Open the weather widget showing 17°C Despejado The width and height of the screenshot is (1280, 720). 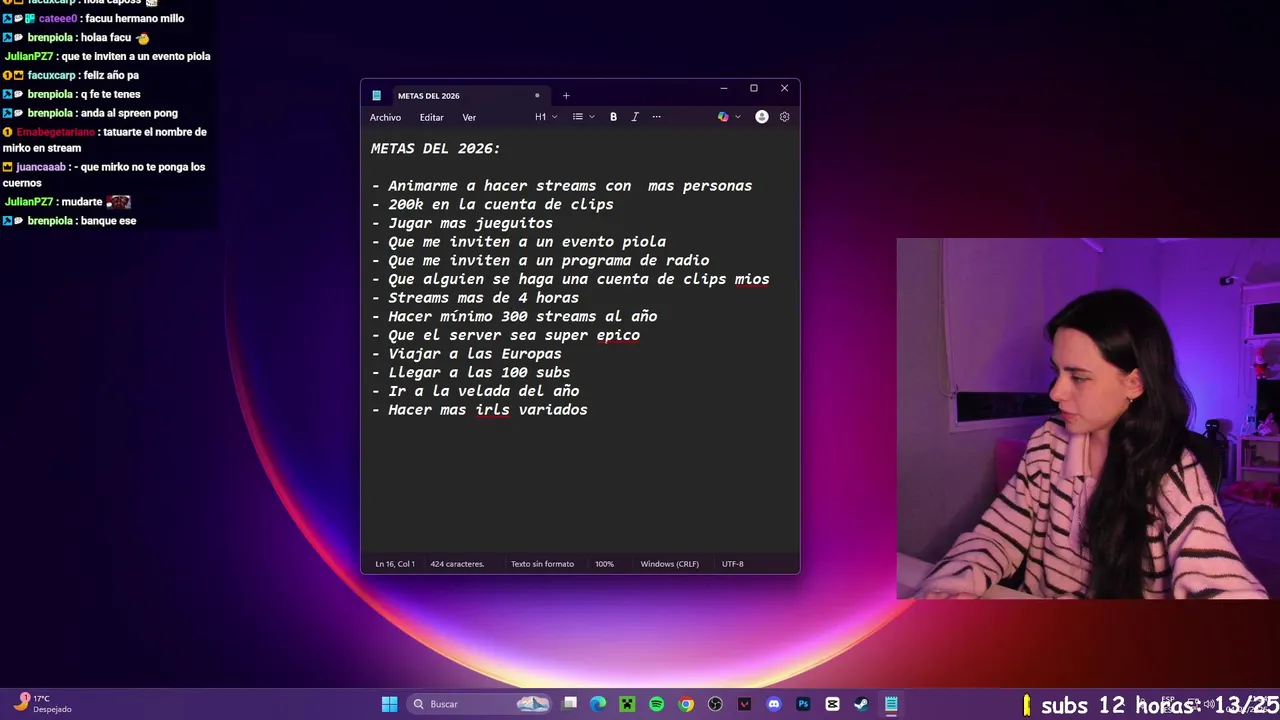pos(42,704)
